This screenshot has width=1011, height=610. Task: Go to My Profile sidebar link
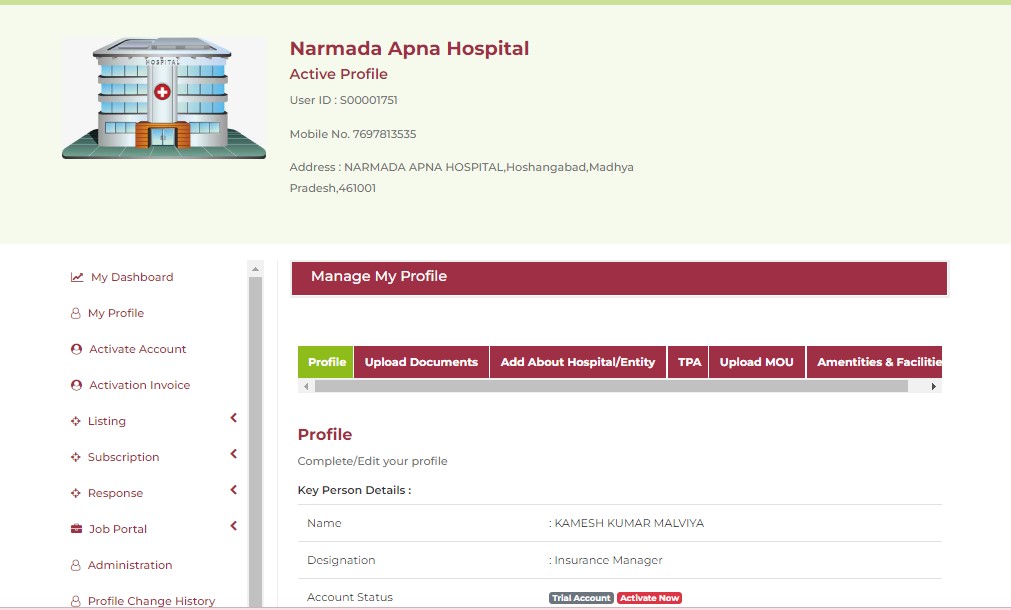pyautogui.click(x=116, y=313)
